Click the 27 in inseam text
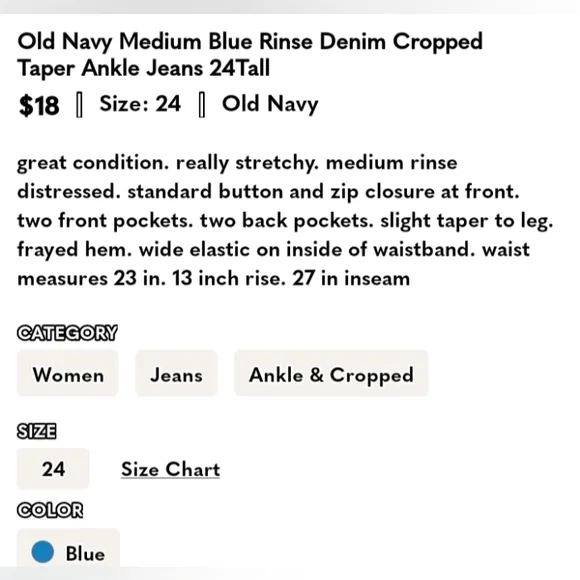Viewport: 580px width, 580px height. (x=351, y=278)
